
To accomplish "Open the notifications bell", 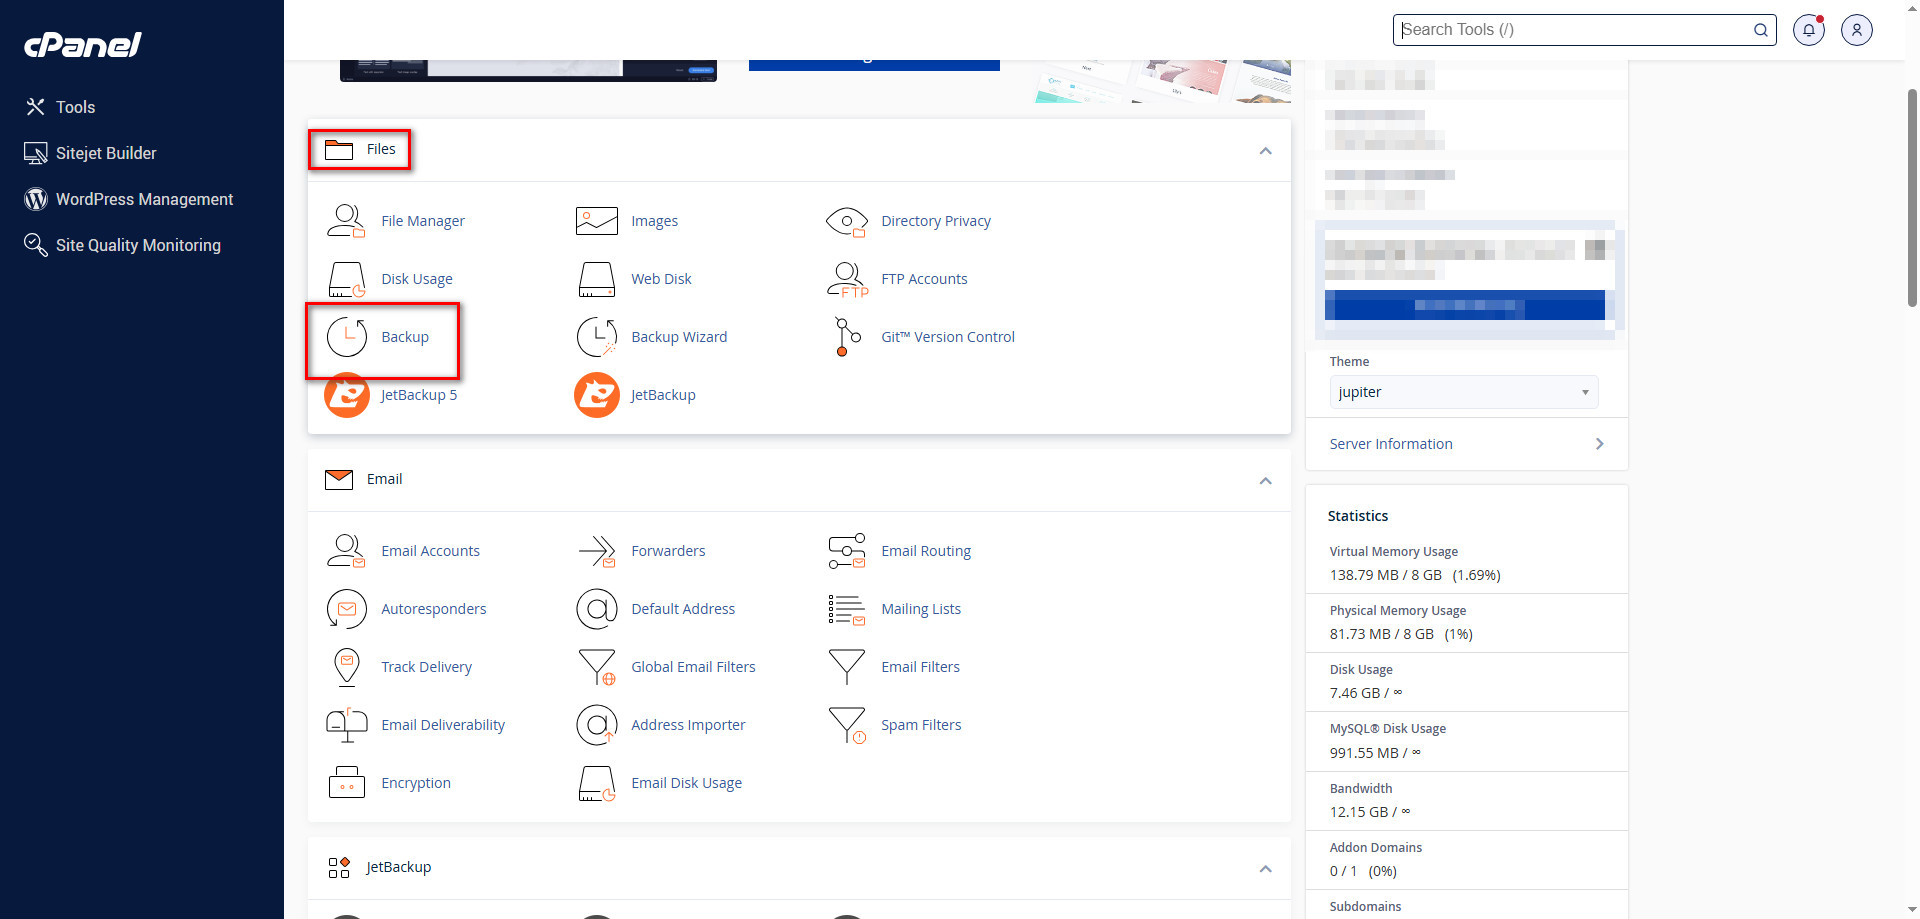I will tap(1808, 29).
